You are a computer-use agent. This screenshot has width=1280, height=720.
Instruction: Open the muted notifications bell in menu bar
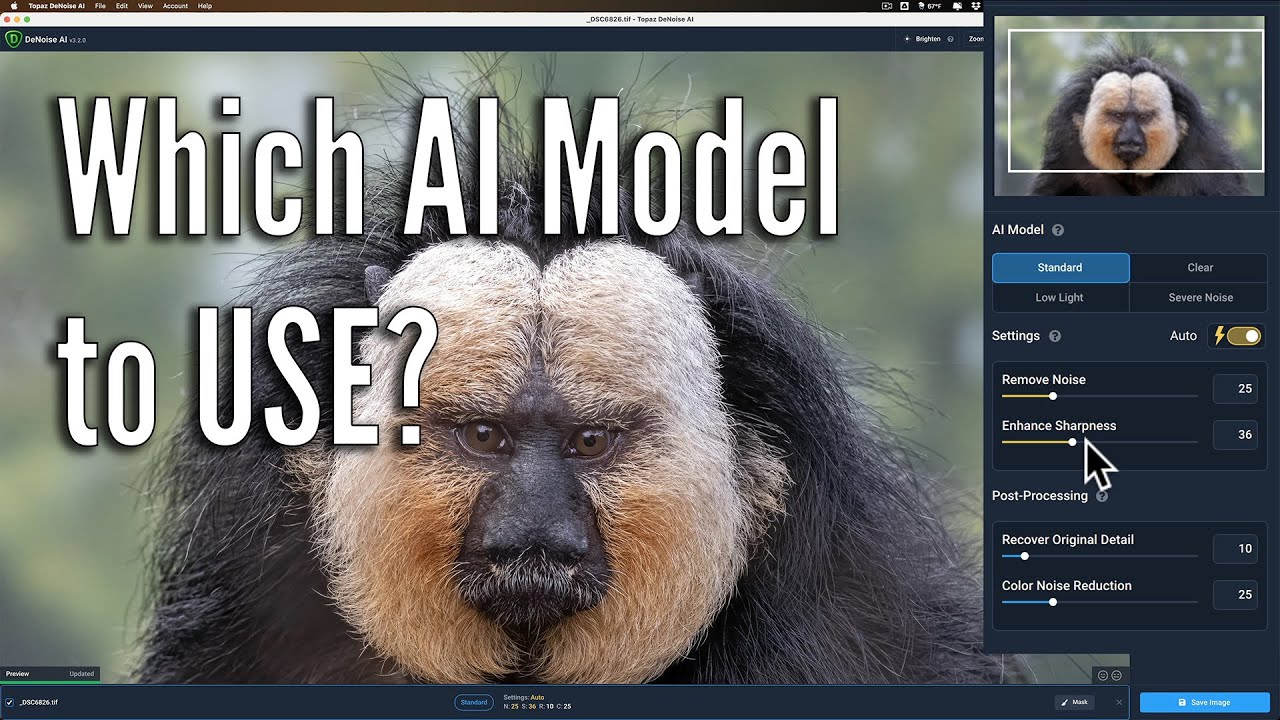tap(957, 6)
